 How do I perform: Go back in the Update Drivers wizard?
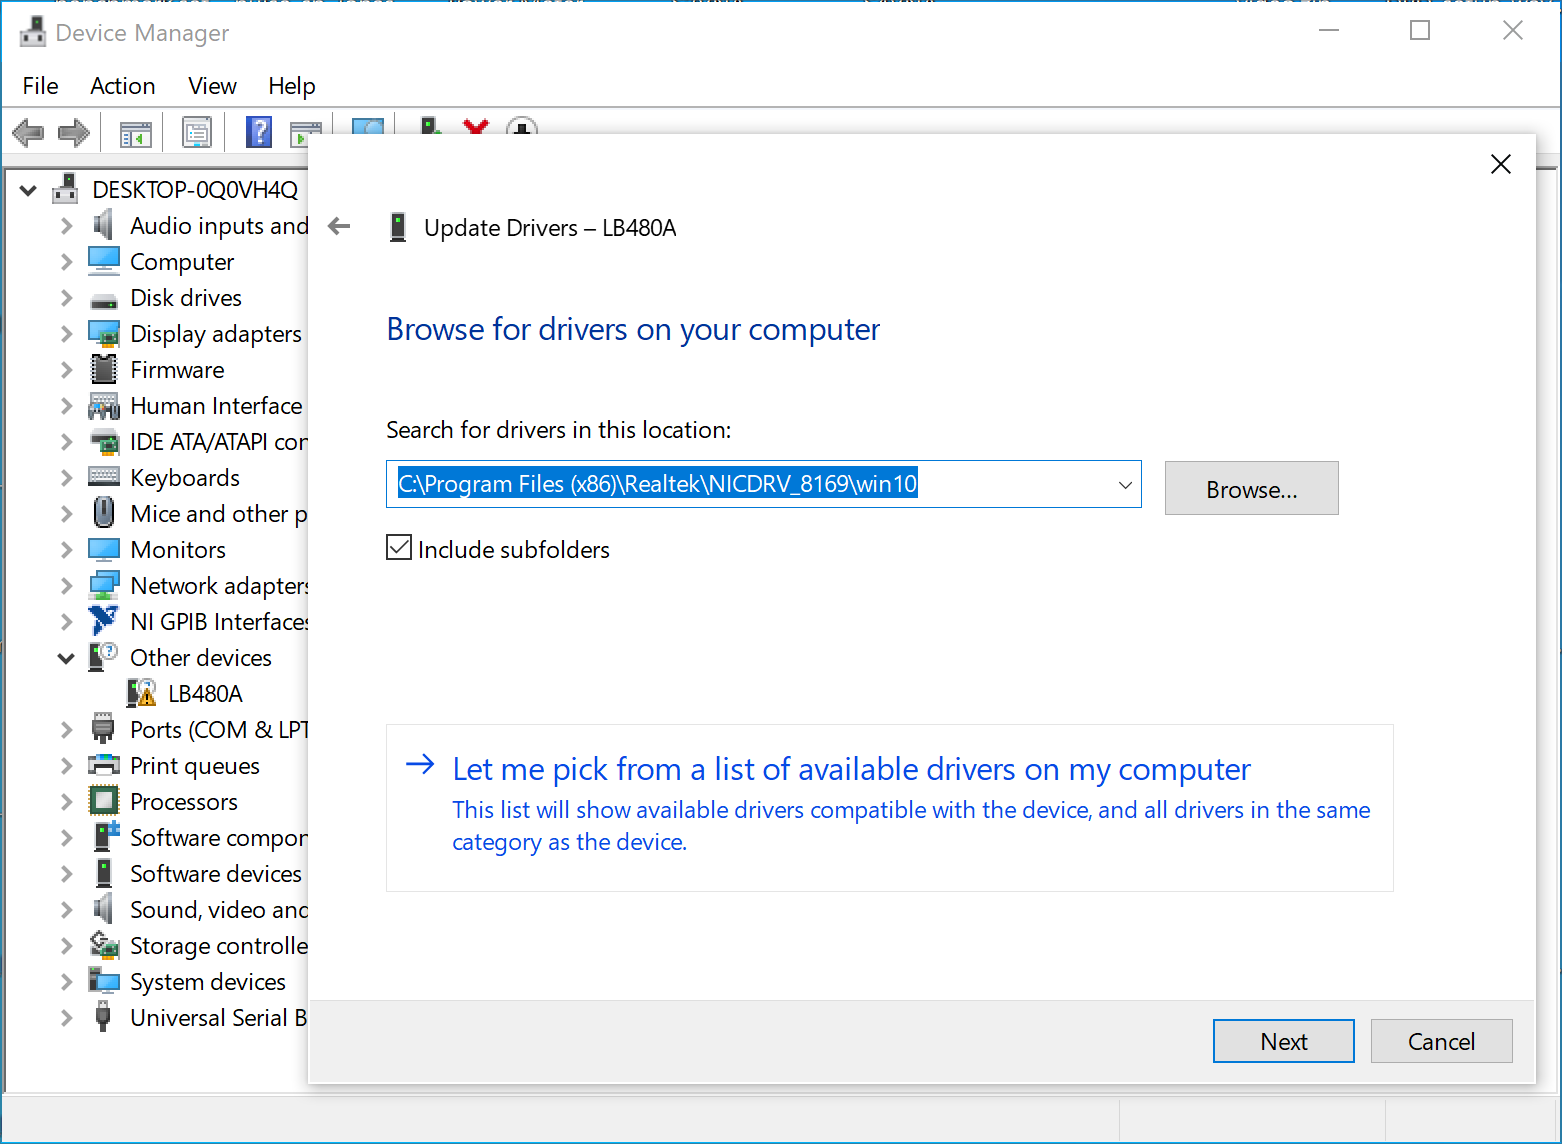click(x=340, y=226)
